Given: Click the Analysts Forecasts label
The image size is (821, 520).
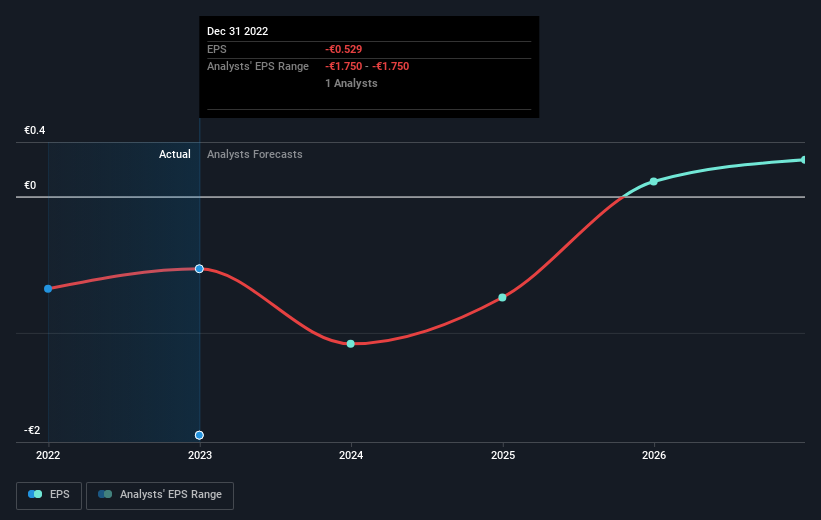Looking at the screenshot, I should coord(254,154).
